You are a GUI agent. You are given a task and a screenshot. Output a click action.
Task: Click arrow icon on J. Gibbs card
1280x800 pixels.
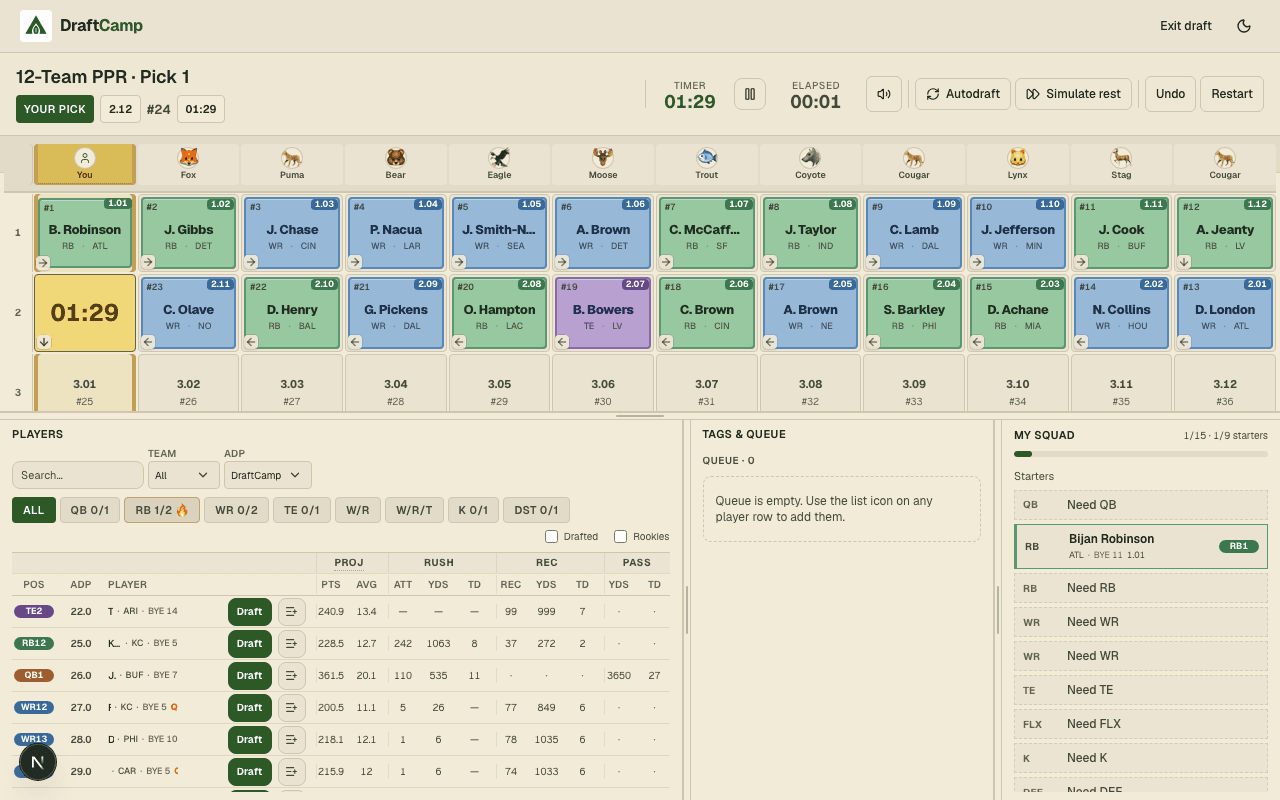pyautogui.click(x=148, y=262)
